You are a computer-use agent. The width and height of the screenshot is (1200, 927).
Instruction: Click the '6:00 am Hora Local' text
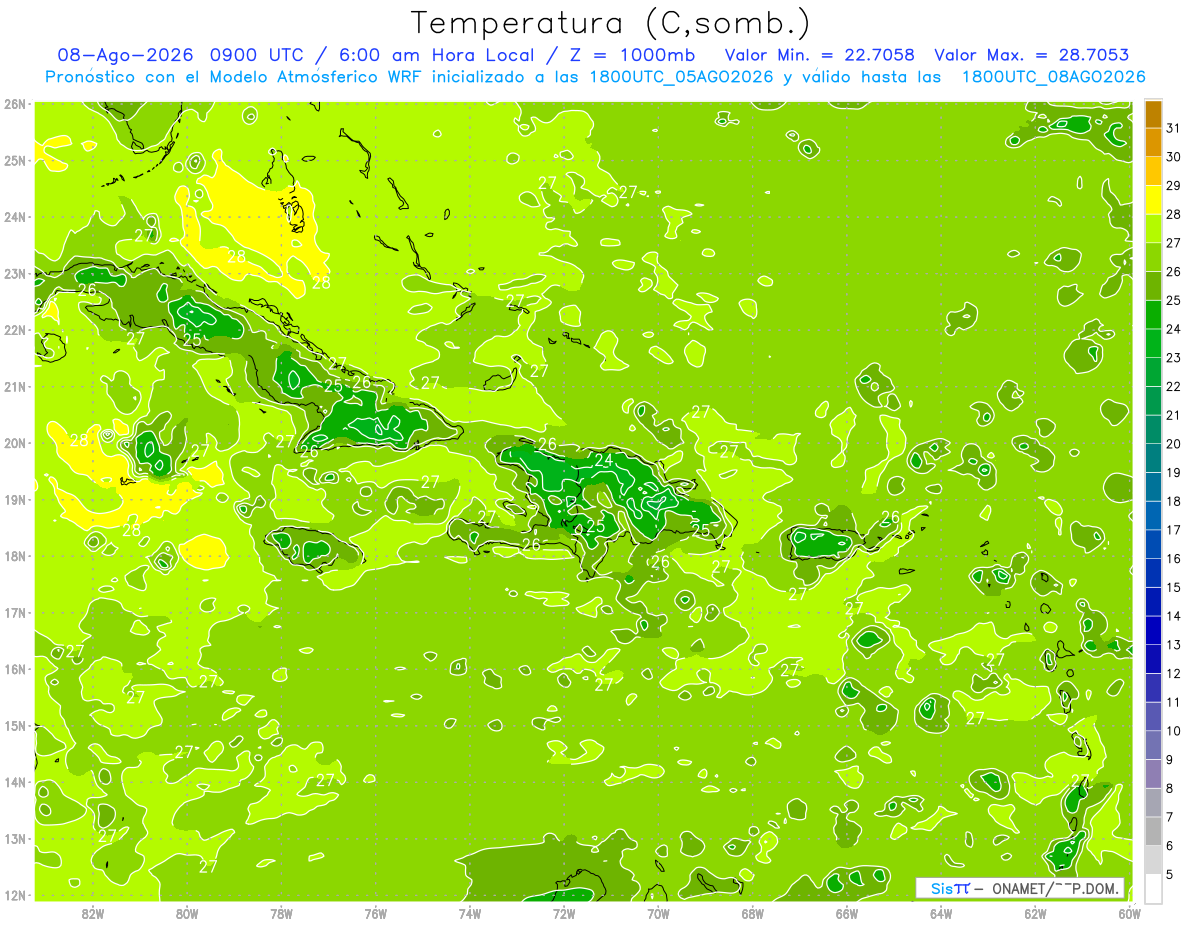(436, 55)
